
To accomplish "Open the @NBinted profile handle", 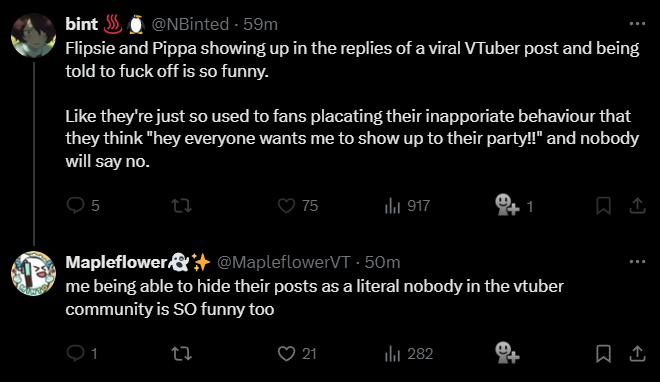I will (x=190, y=24).
